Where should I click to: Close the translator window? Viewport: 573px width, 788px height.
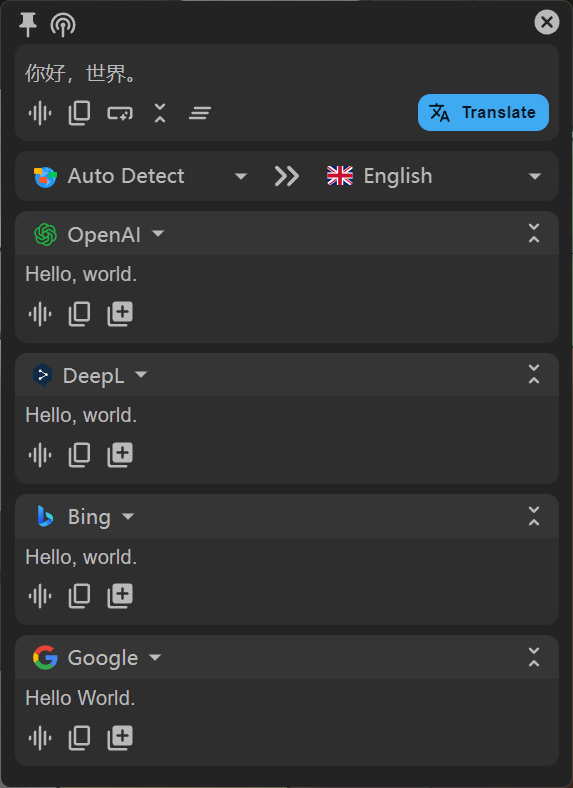pyautogui.click(x=546, y=22)
